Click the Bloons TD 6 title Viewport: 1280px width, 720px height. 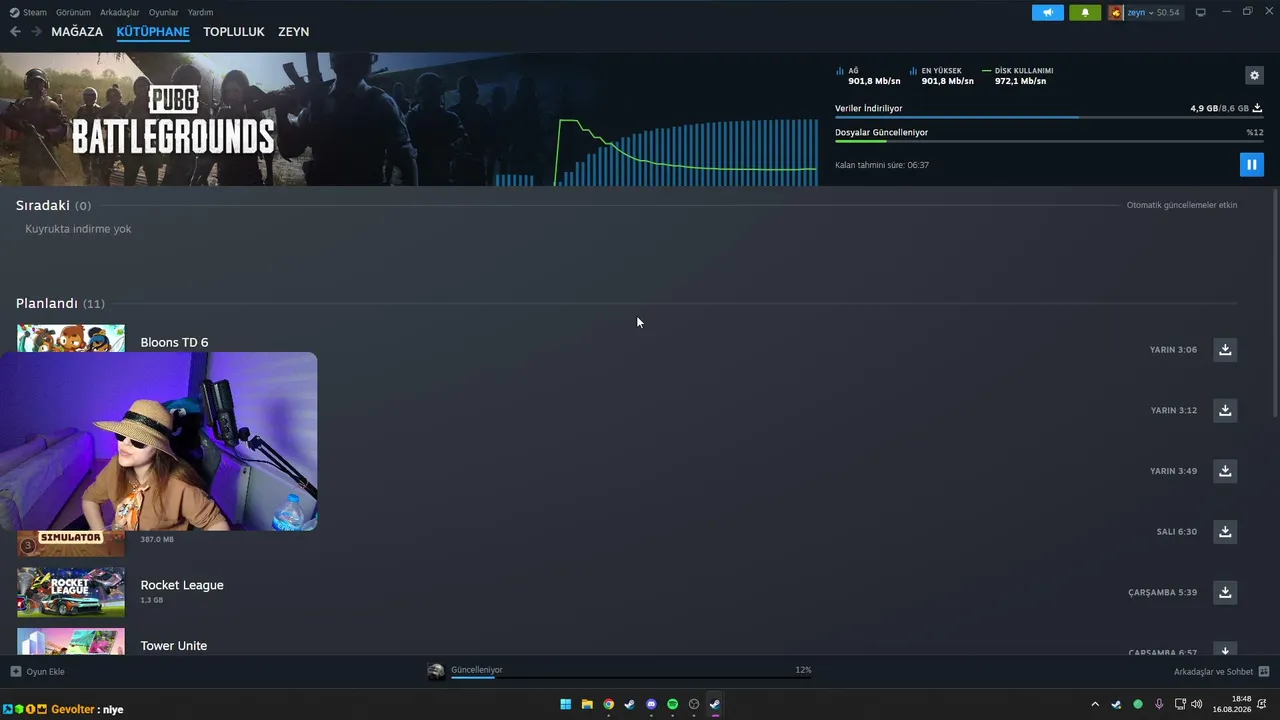[x=174, y=342]
